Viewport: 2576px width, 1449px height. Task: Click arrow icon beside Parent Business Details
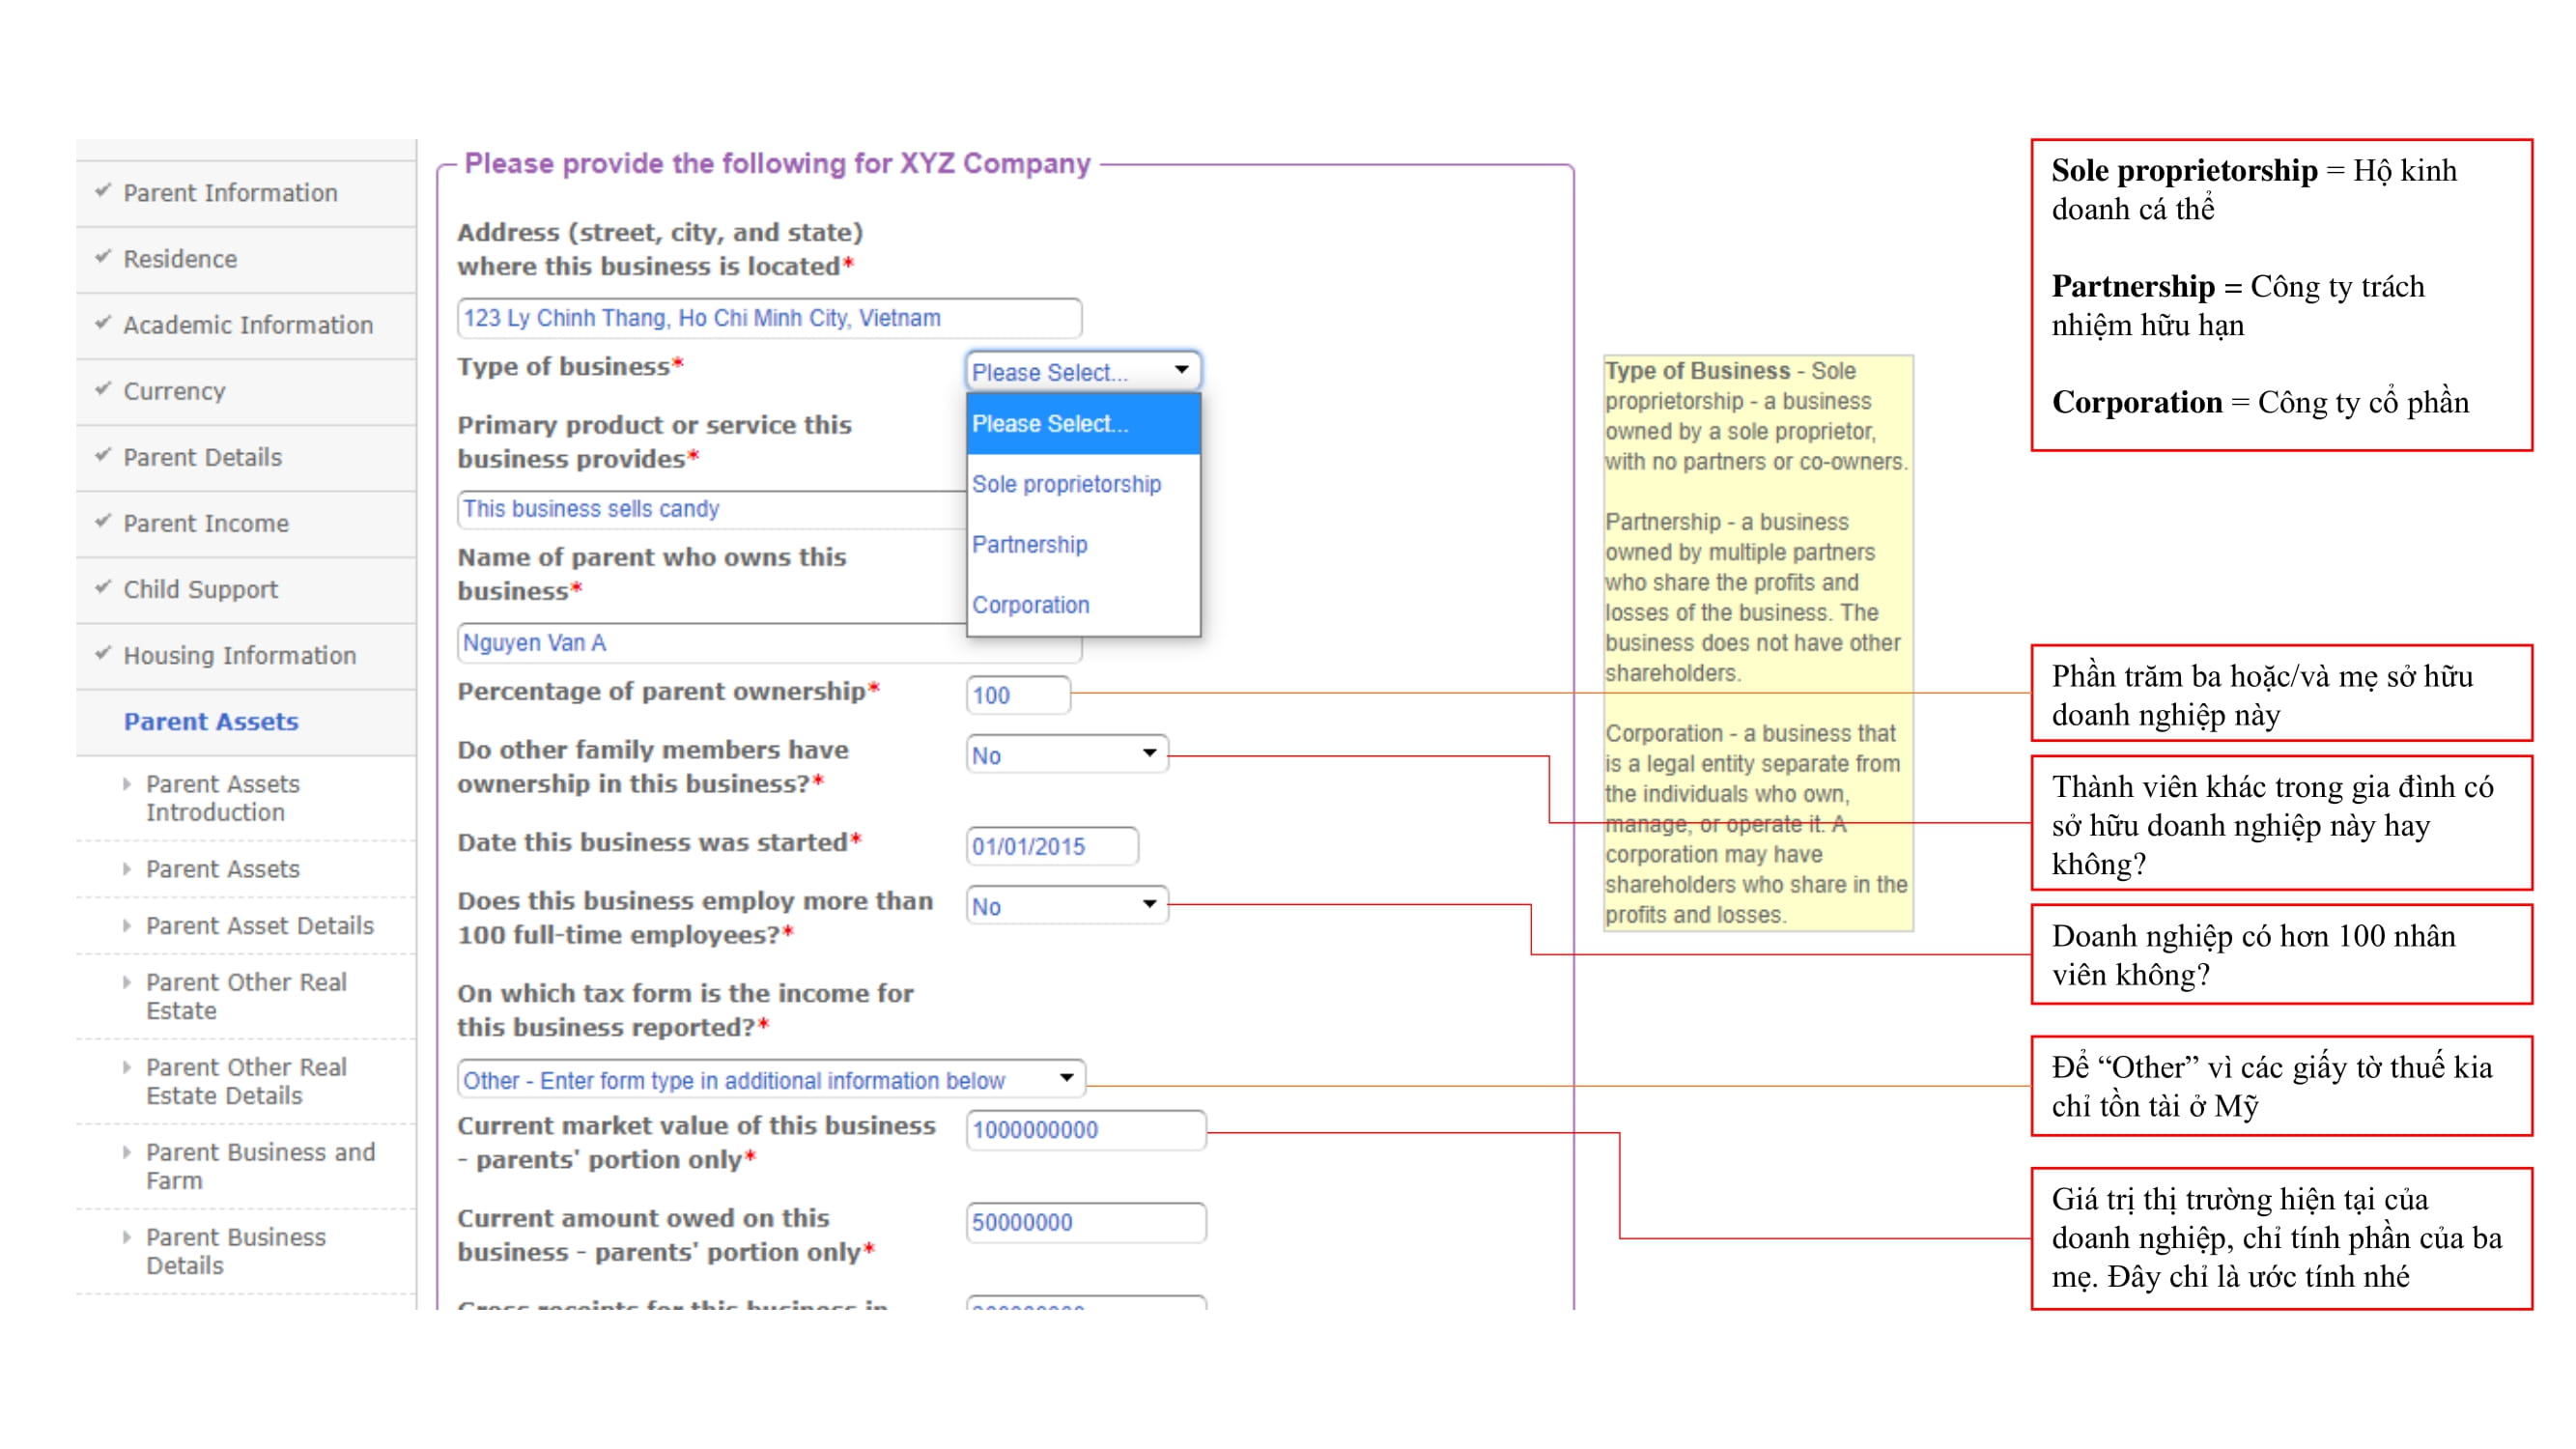[x=127, y=1237]
